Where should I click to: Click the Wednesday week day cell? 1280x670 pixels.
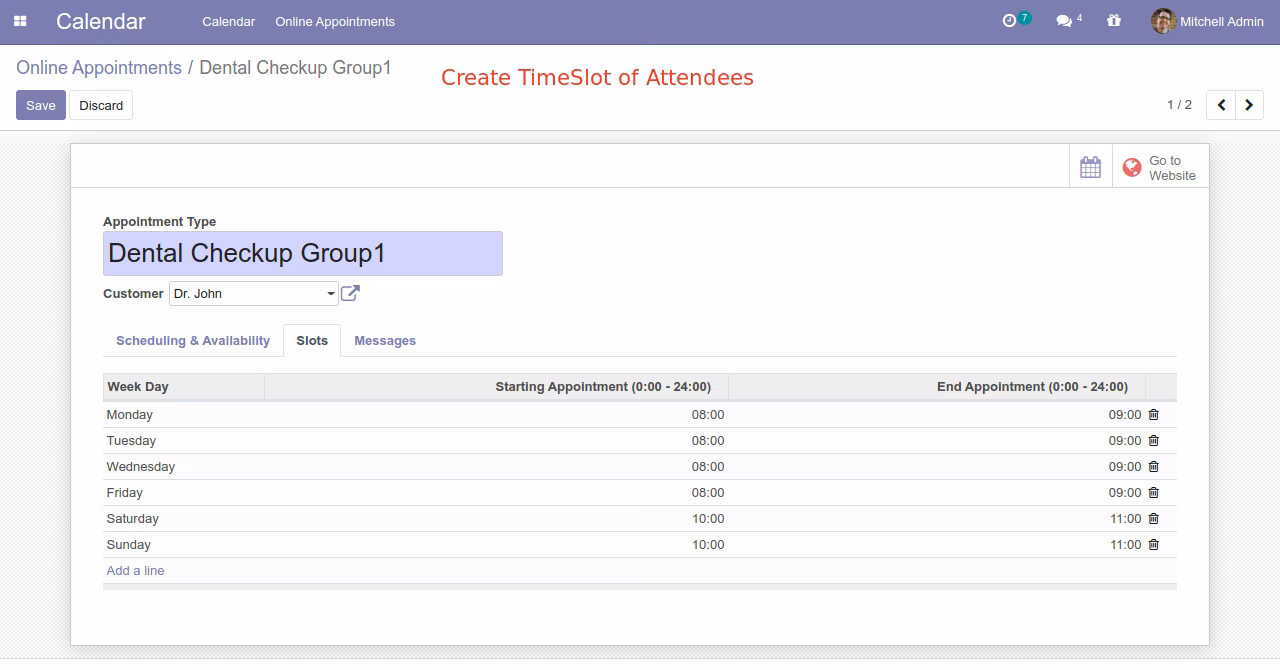[184, 466]
